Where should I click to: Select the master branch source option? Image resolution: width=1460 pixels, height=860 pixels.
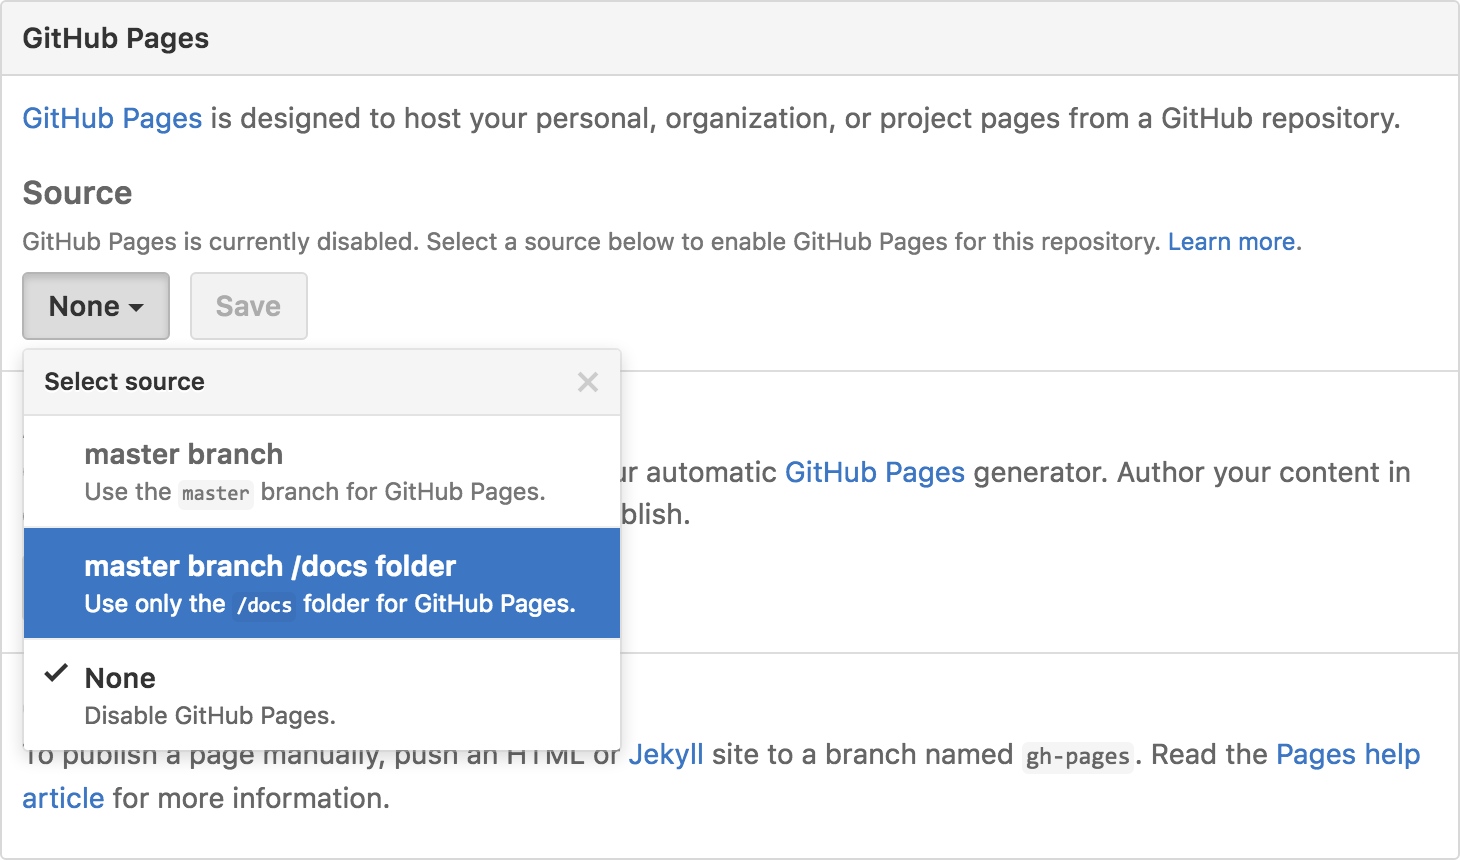point(183,454)
